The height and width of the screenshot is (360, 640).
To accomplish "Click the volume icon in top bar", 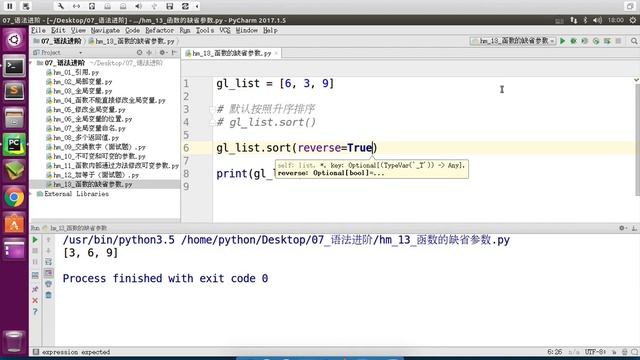I will click(598, 20).
